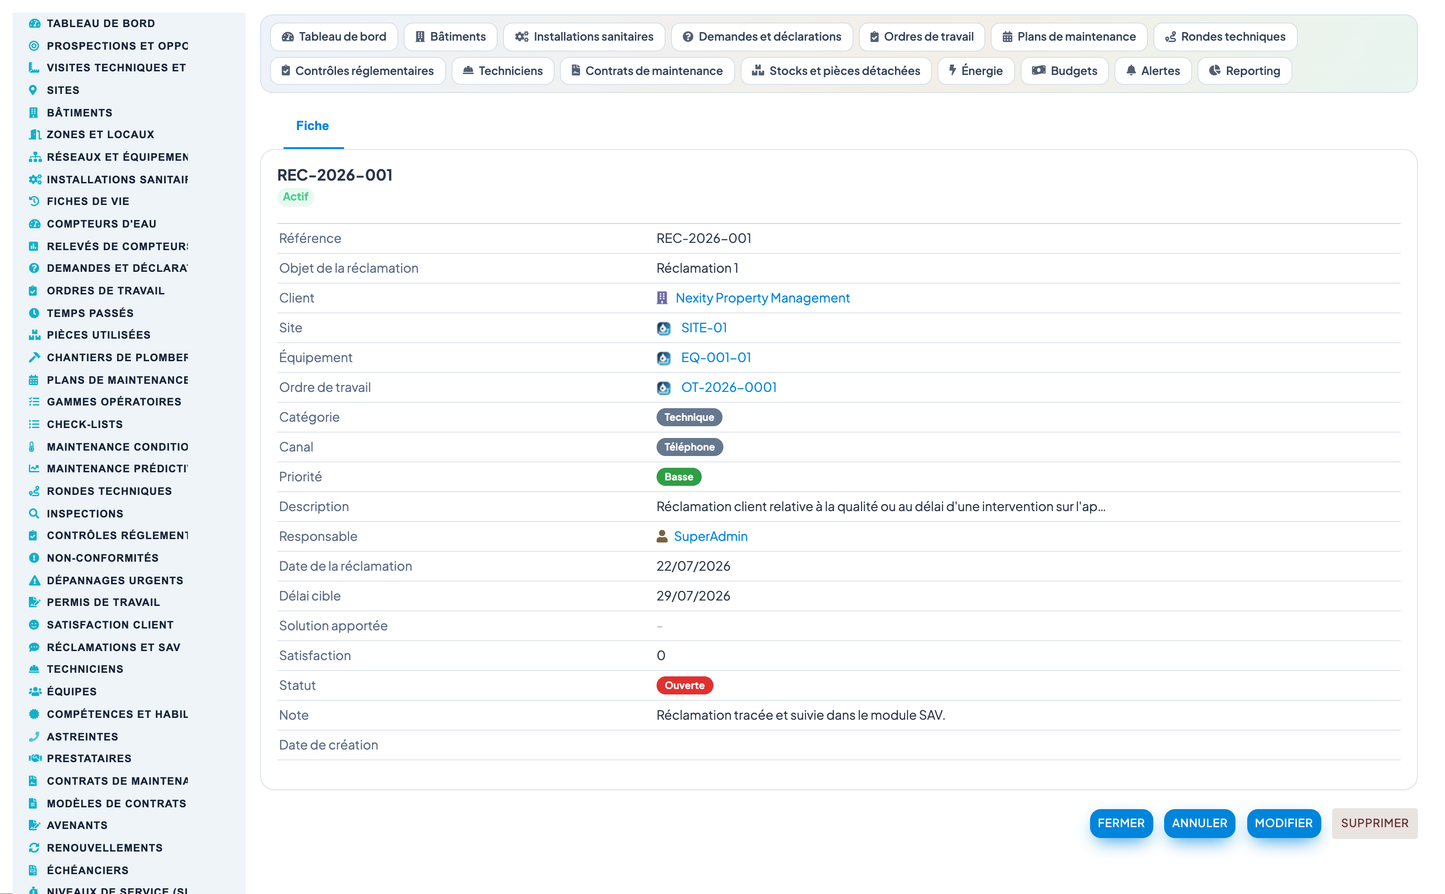Click the Fiches de vie history icon

(34, 201)
